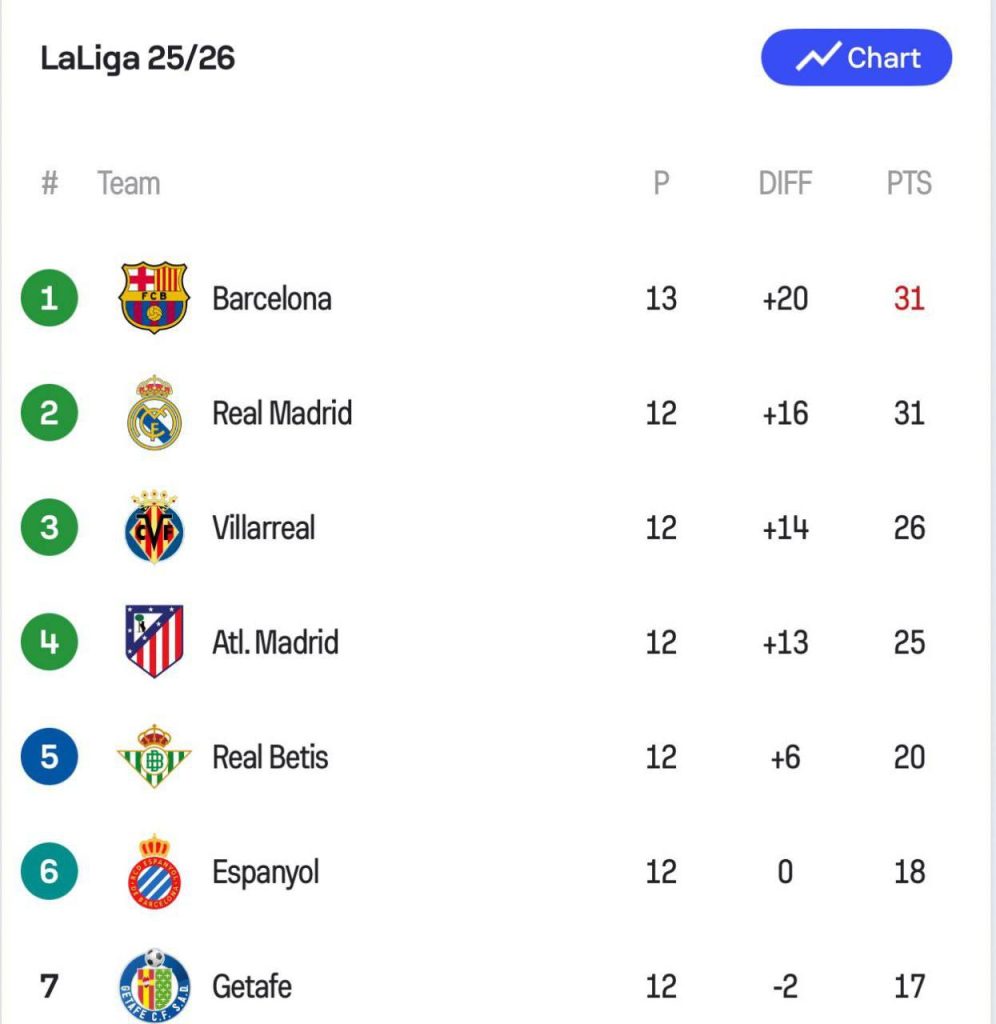Image resolution: width=996 pixels, height=1024 pixels.
Task: Click the Getafe club crest
Action: click(x=153, y=985)
